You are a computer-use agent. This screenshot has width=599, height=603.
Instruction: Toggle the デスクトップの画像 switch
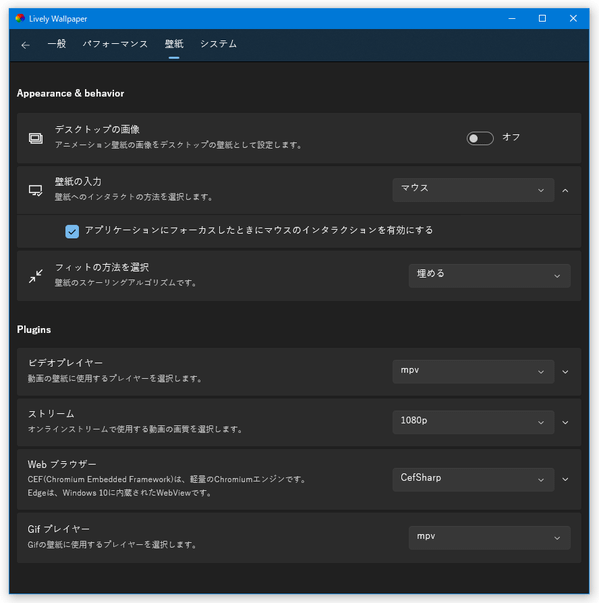pyautogui.click(x=480, y=138)
